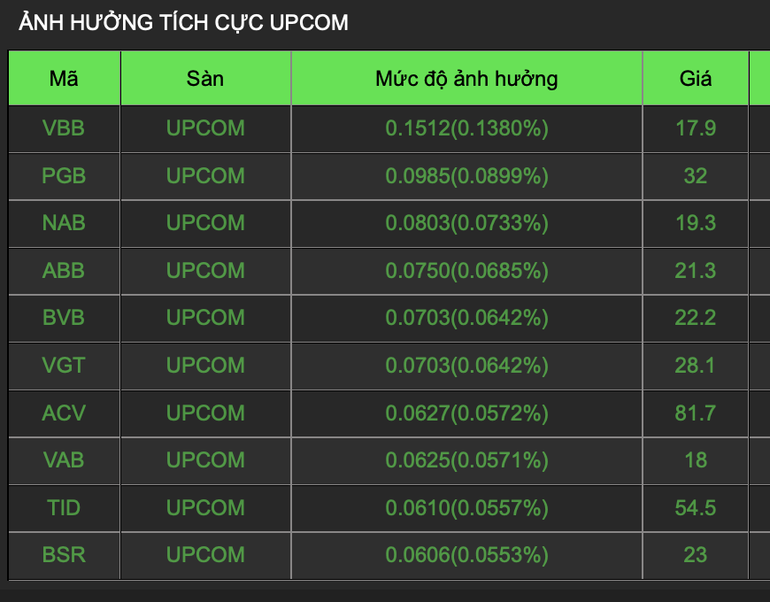Viewport: 770px width, 602px height.
Task: Select ACV price cell 81.7
Action: tap(695, 413)
